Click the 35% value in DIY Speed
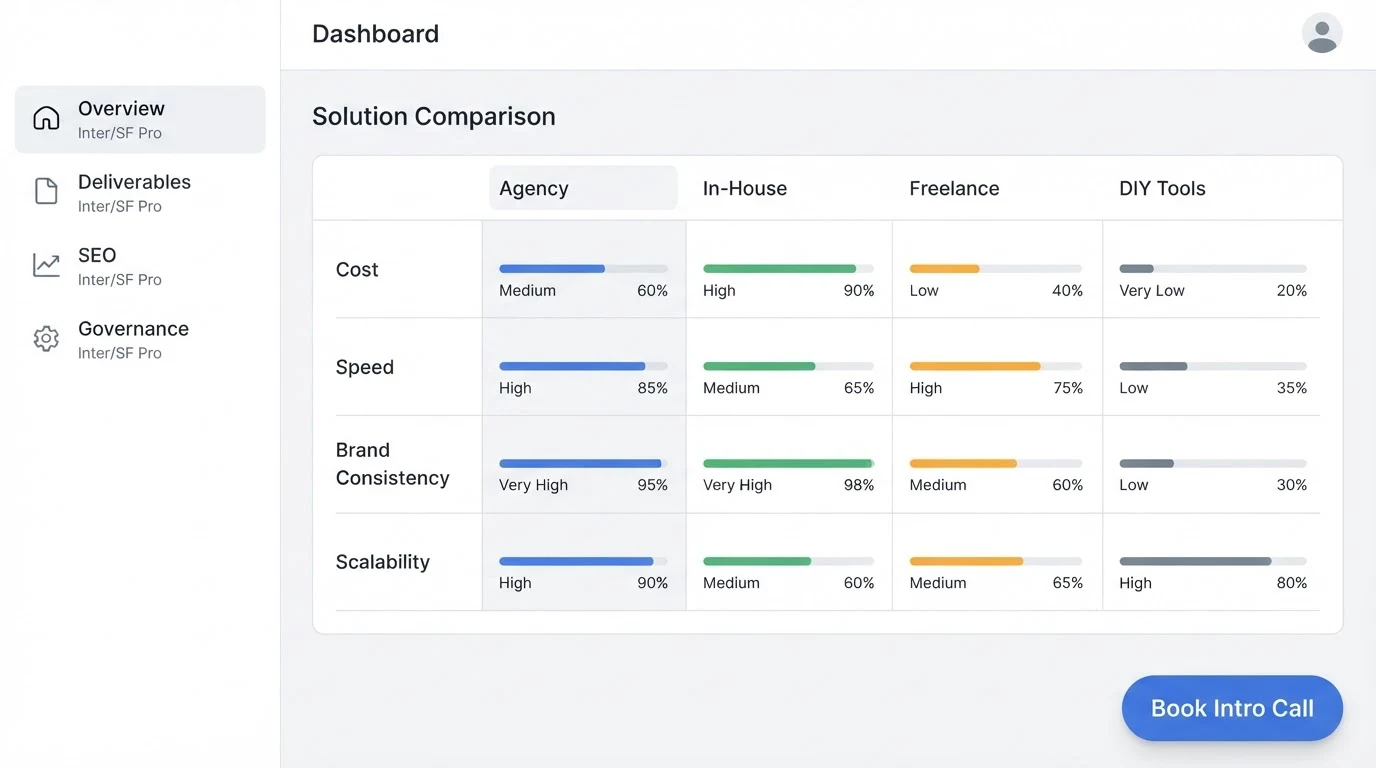 coord(1292,388)
